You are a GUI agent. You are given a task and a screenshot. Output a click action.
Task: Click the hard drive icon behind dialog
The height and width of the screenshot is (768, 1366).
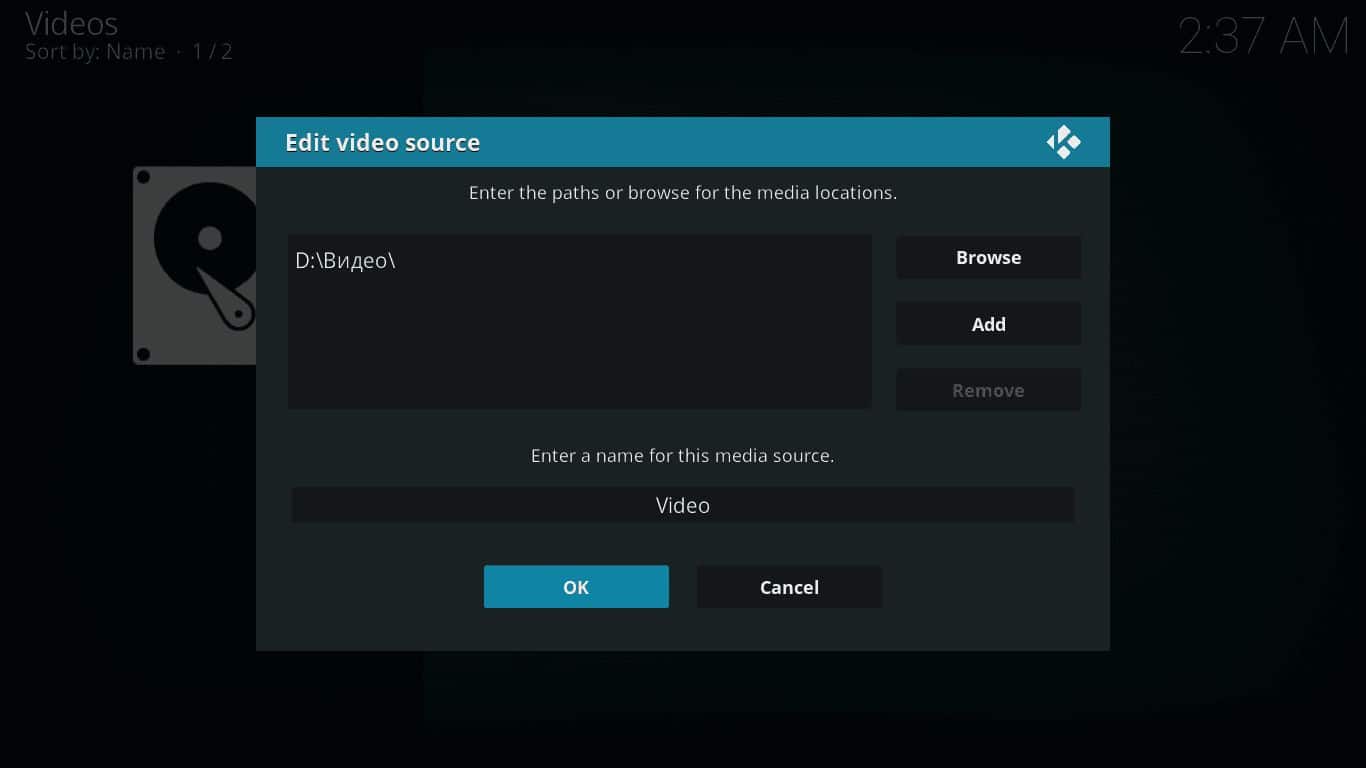coord(194,265)
